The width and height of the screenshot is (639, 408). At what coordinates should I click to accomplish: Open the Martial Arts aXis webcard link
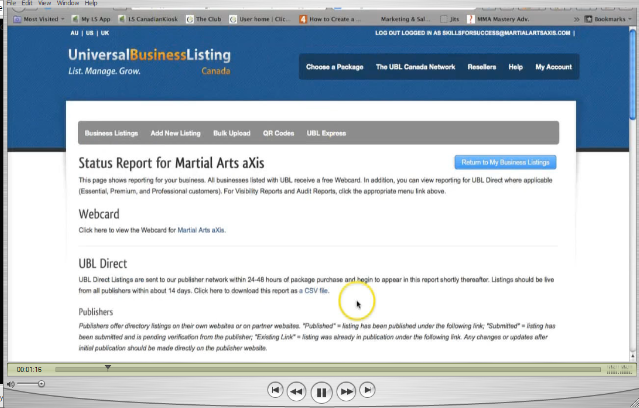pyautogui.click(x=201, y=230)
